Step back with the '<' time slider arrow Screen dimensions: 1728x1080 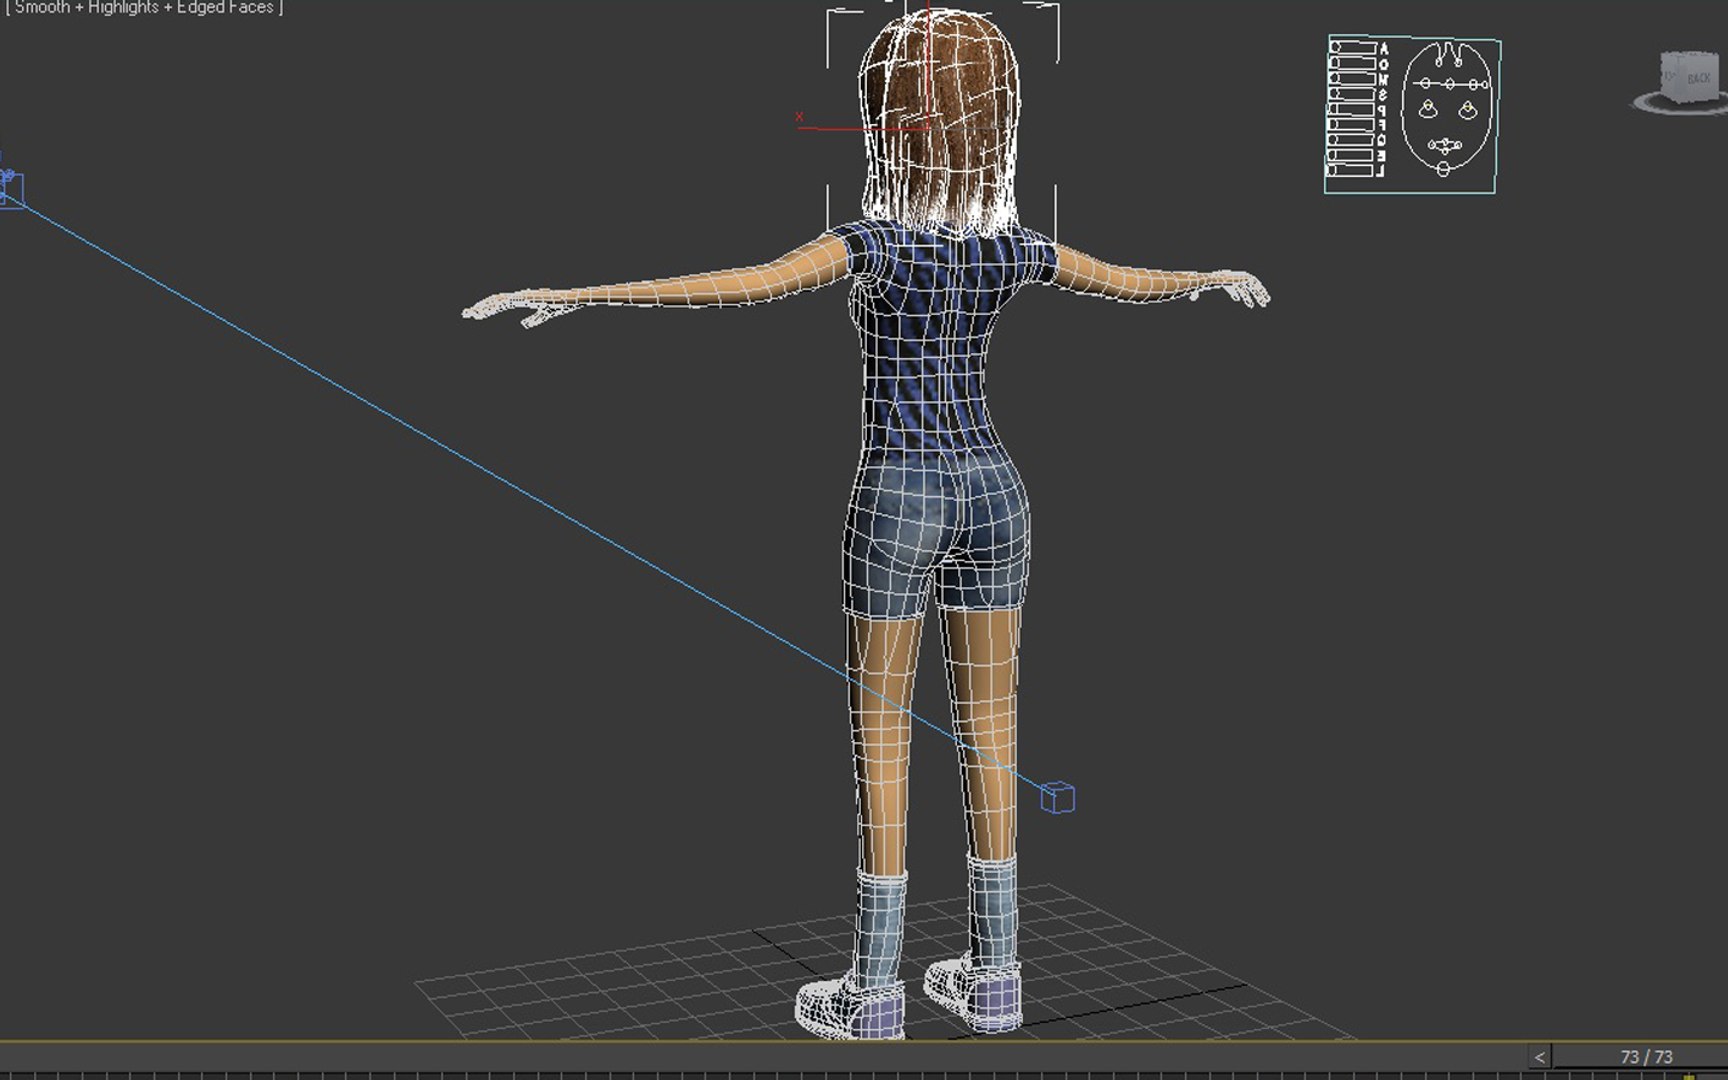[1540, 1057]
